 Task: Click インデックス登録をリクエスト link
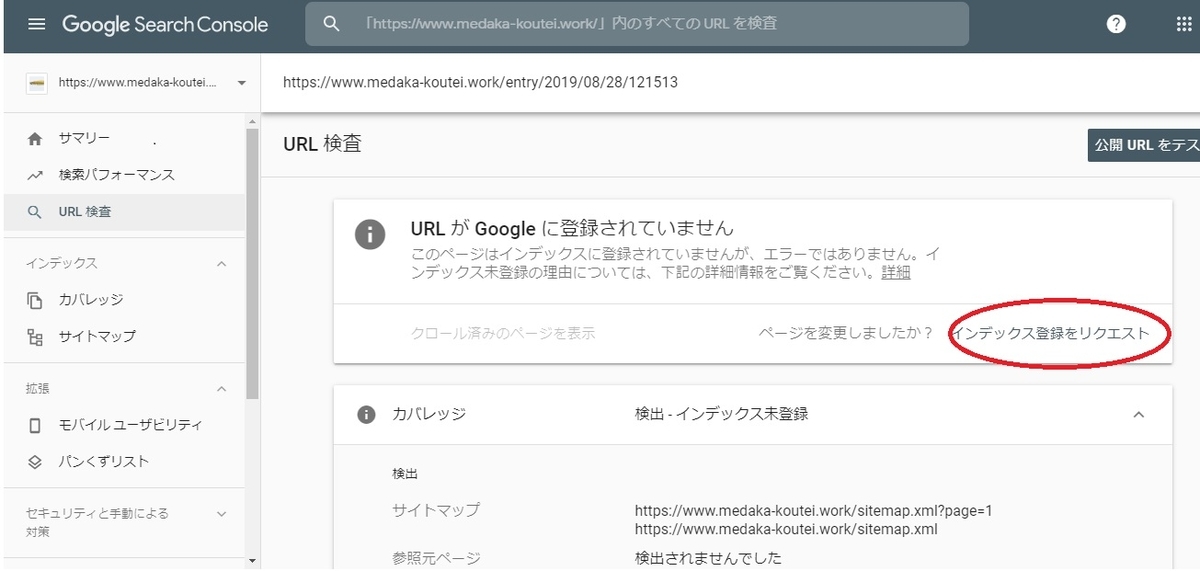click(x=1051, y=333)
